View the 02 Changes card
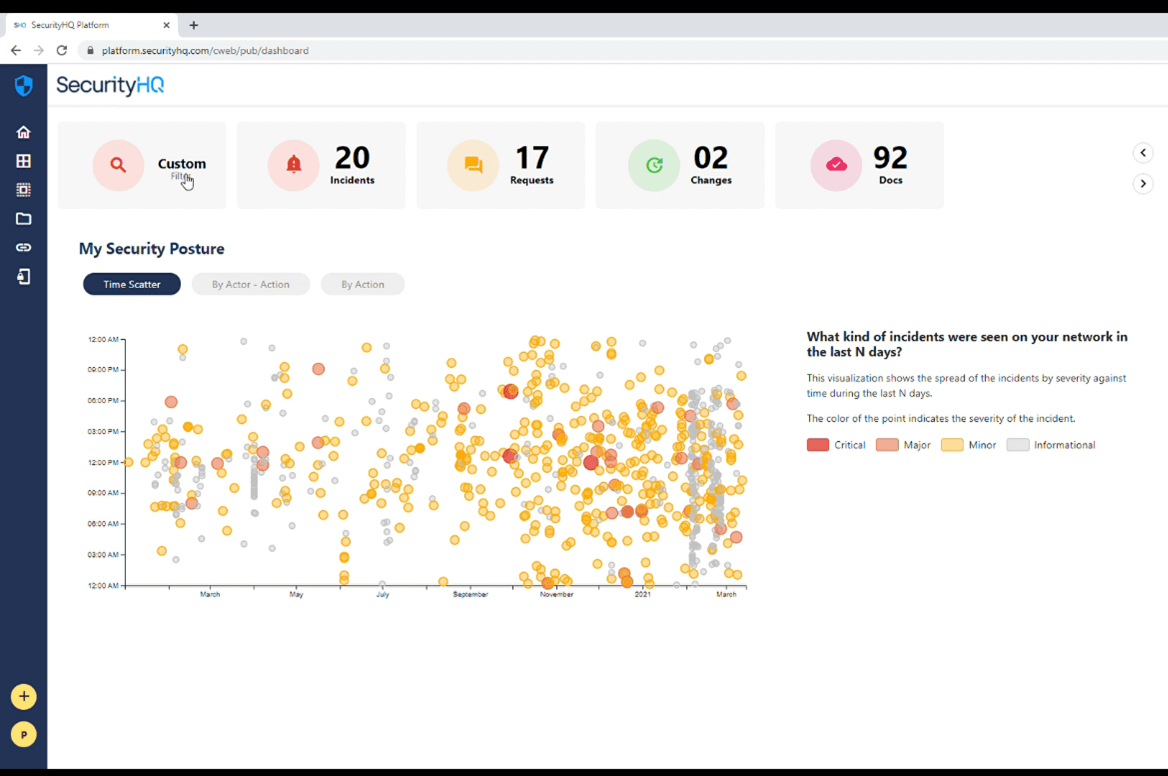1168x776 pixels. click(x=680, y=166)
